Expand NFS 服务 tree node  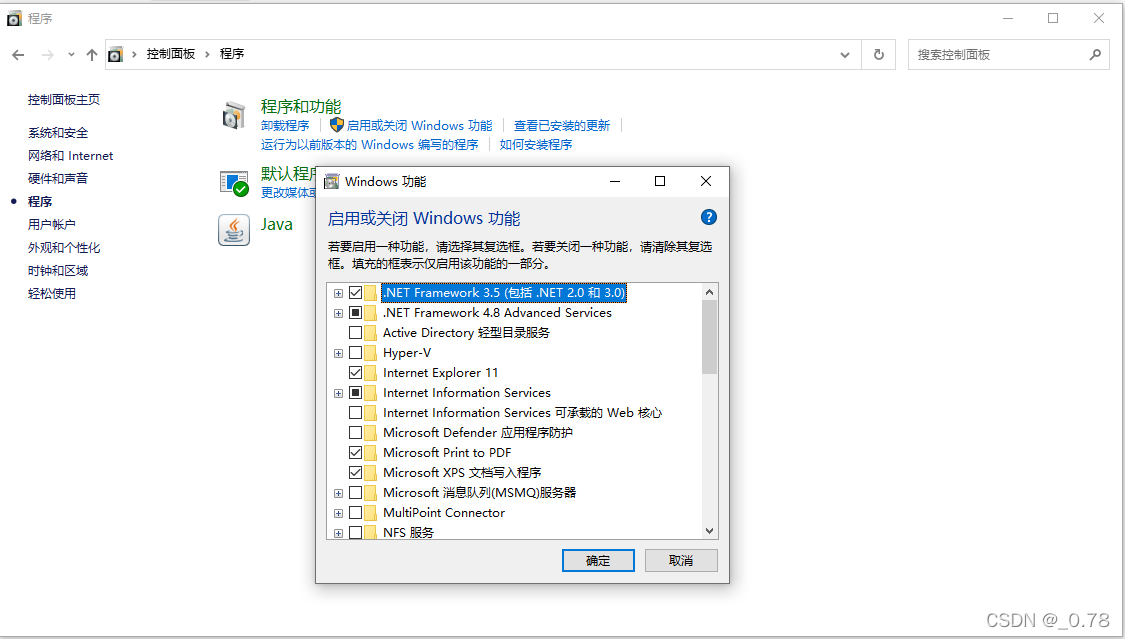[x=338, y=533]
